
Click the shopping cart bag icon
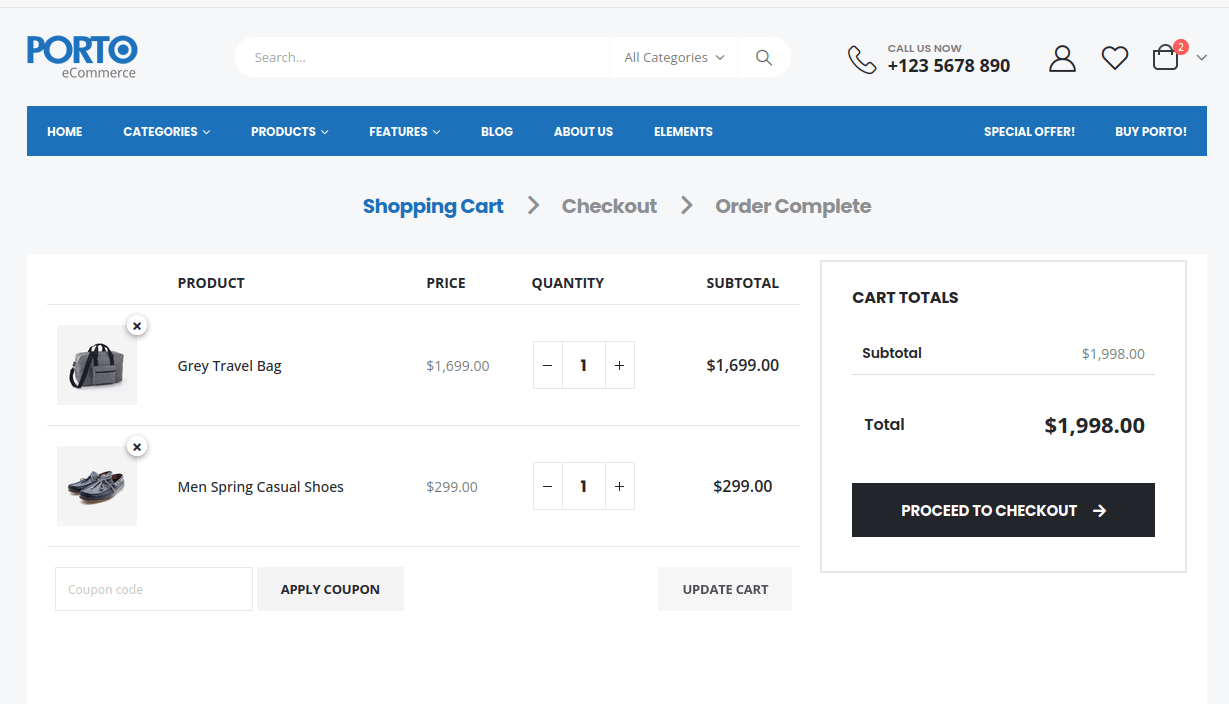tap(1165, 58)
